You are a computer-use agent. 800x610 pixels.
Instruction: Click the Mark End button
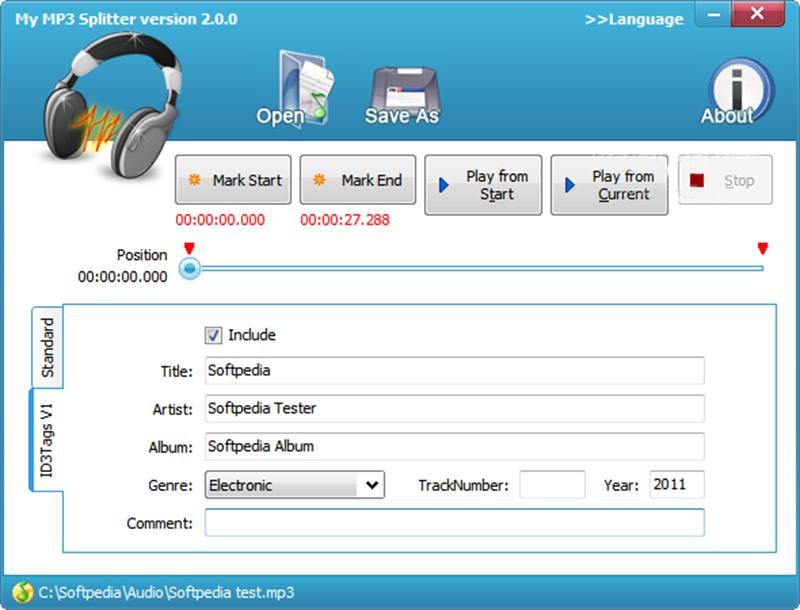358,180
